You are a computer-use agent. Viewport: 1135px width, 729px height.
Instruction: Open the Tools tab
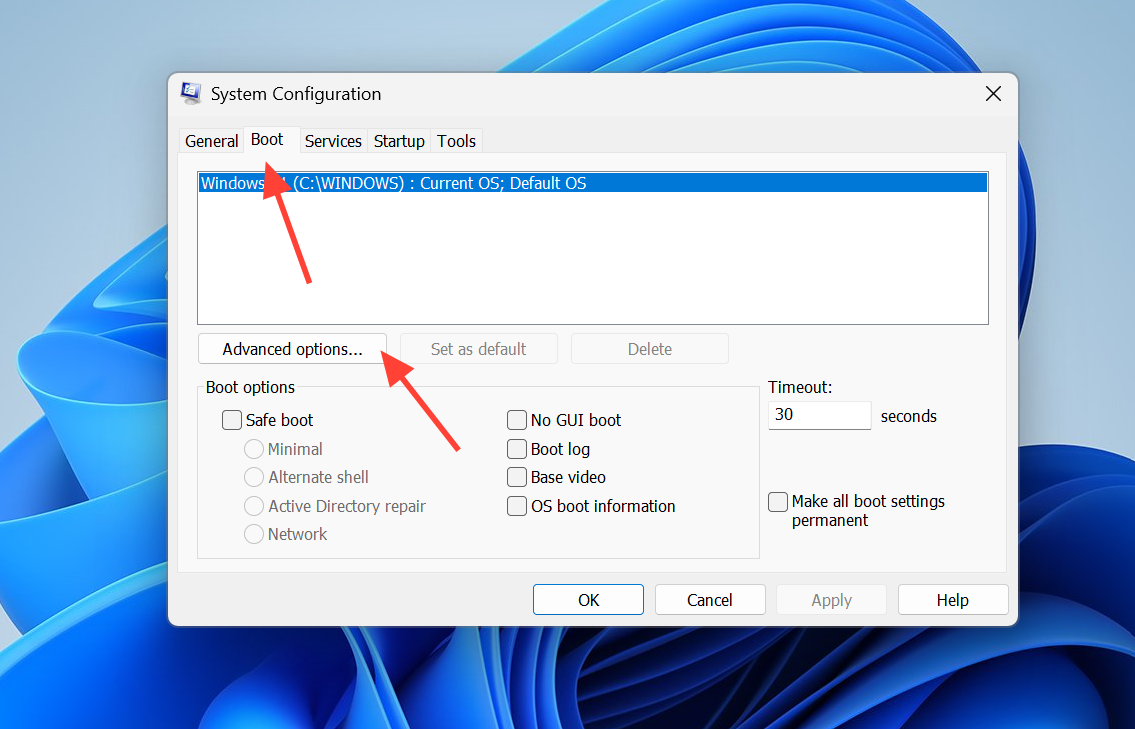[x=456, y=141]
